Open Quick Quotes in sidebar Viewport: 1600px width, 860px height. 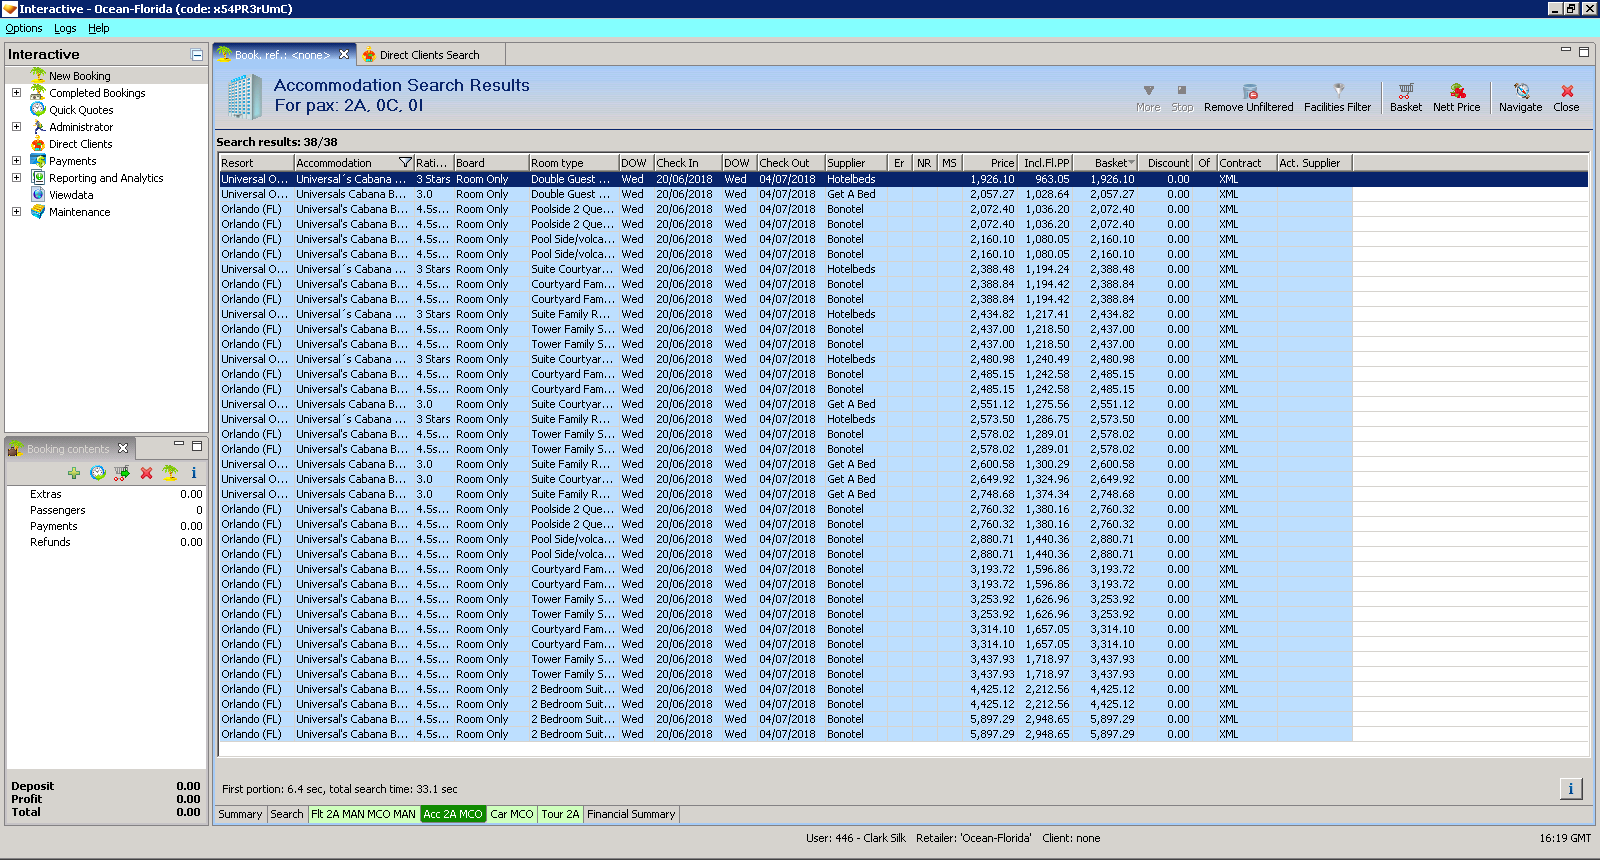(x=81, y=110)
